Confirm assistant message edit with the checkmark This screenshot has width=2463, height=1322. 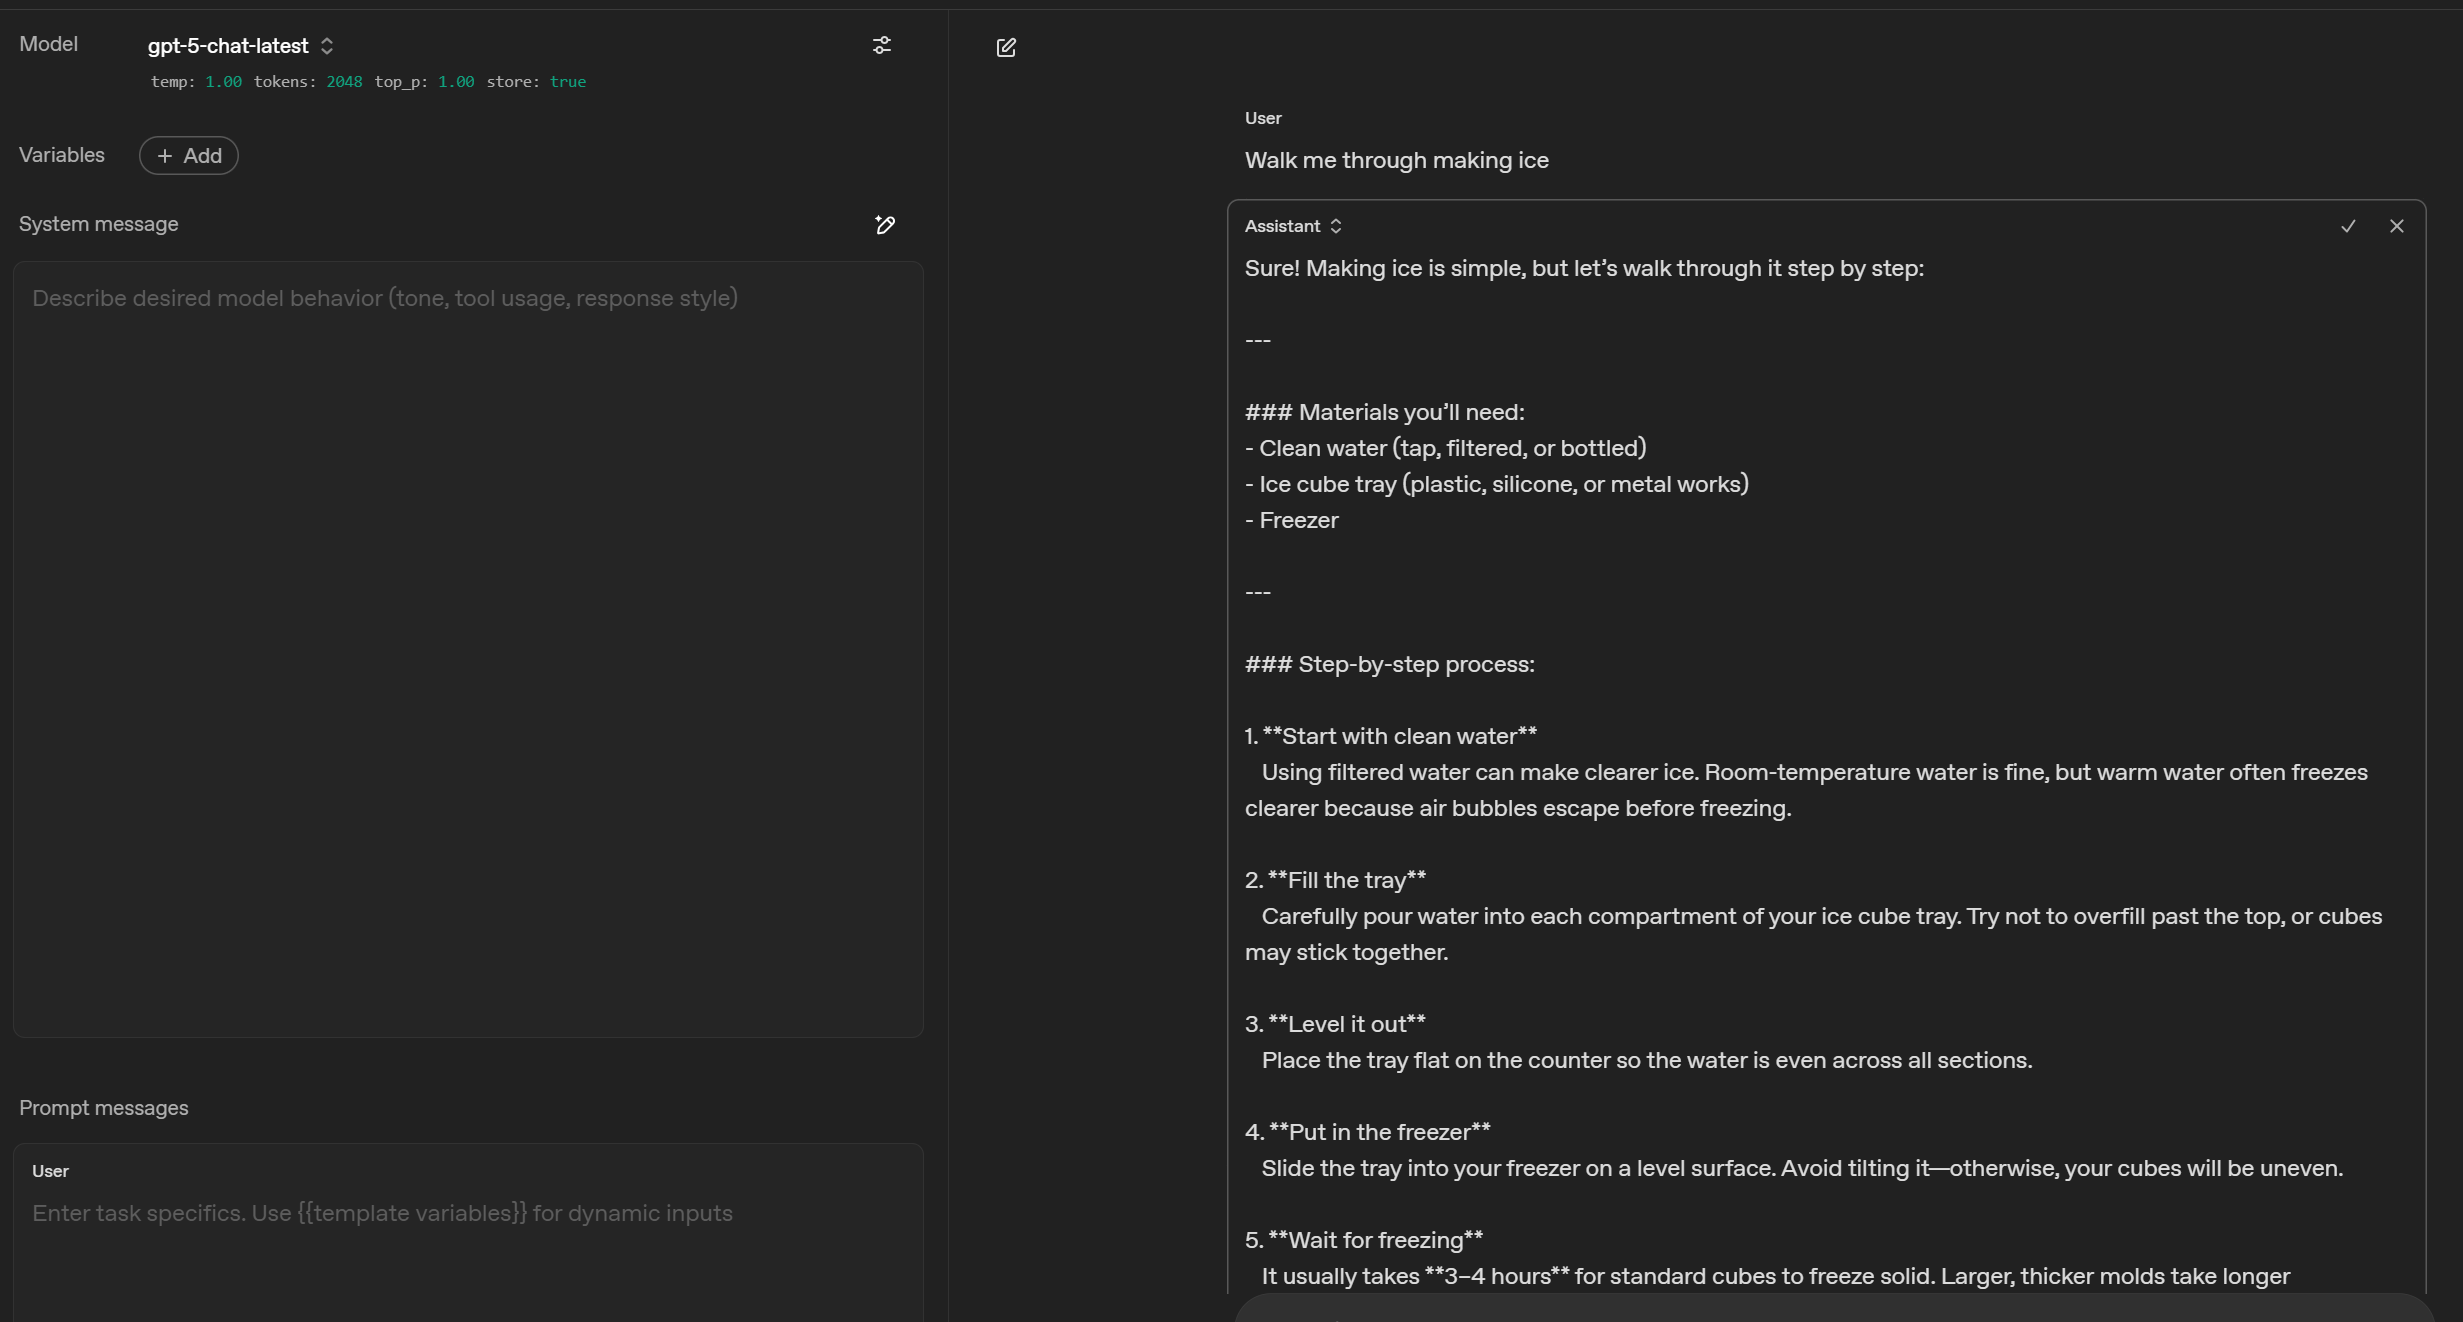[x=2348, y=226]
